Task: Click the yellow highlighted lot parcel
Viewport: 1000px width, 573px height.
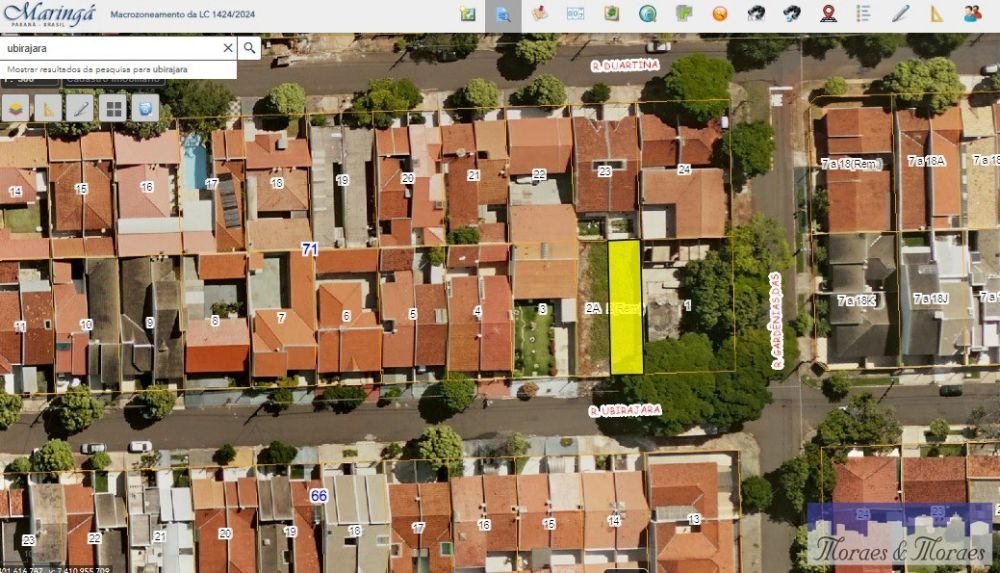Action: click(625, 307)
